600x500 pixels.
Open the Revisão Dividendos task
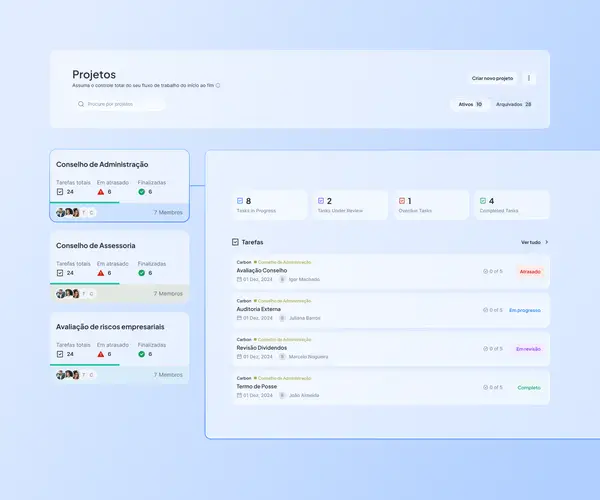pos(391,349)
